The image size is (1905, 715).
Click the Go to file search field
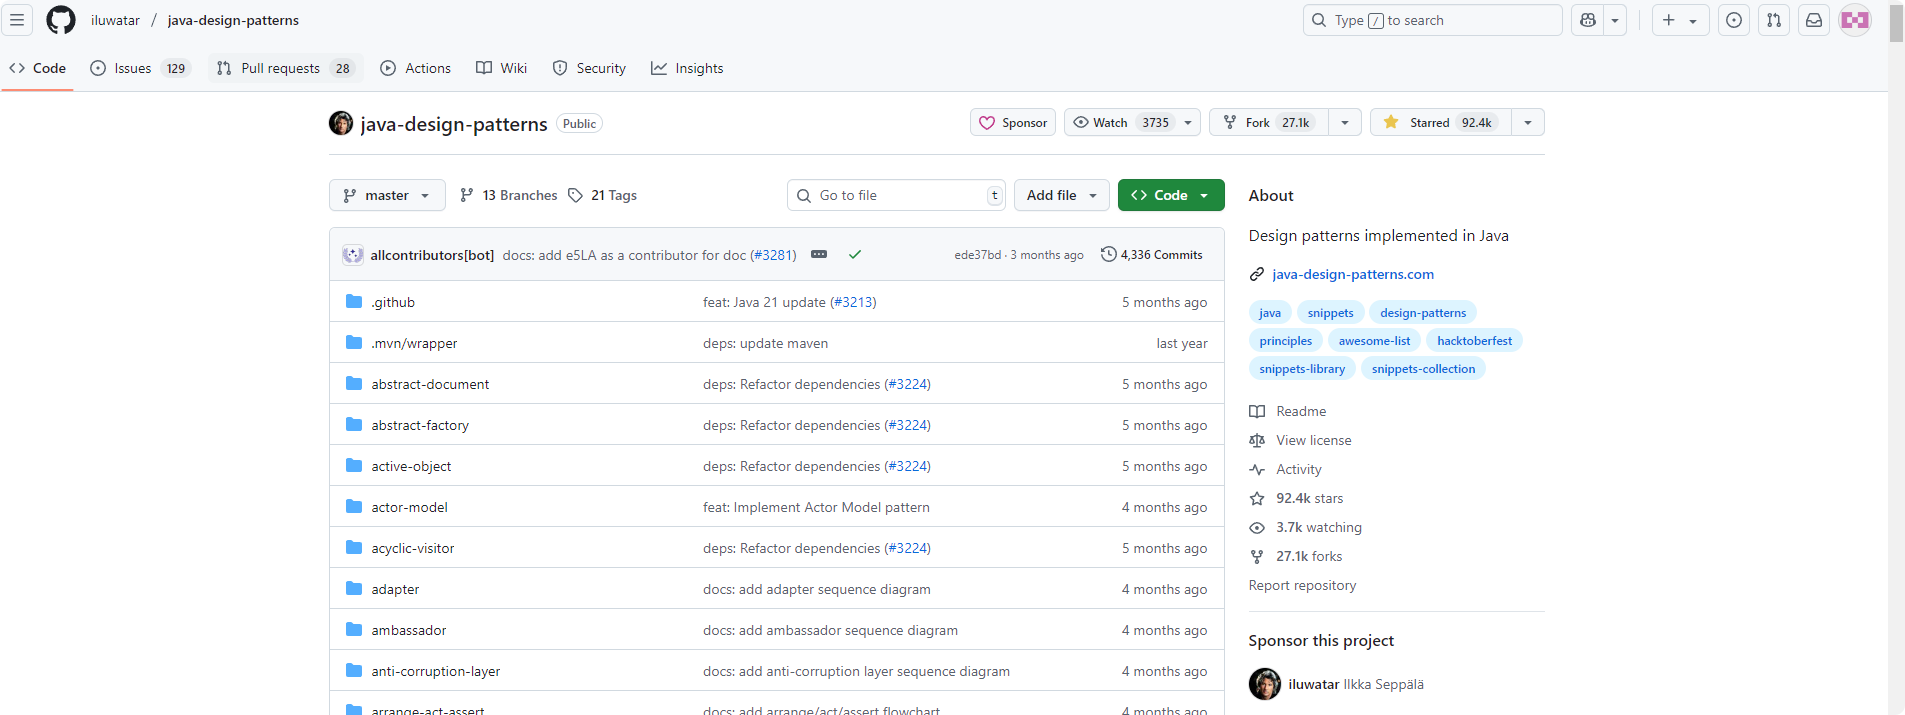point(896,195)
